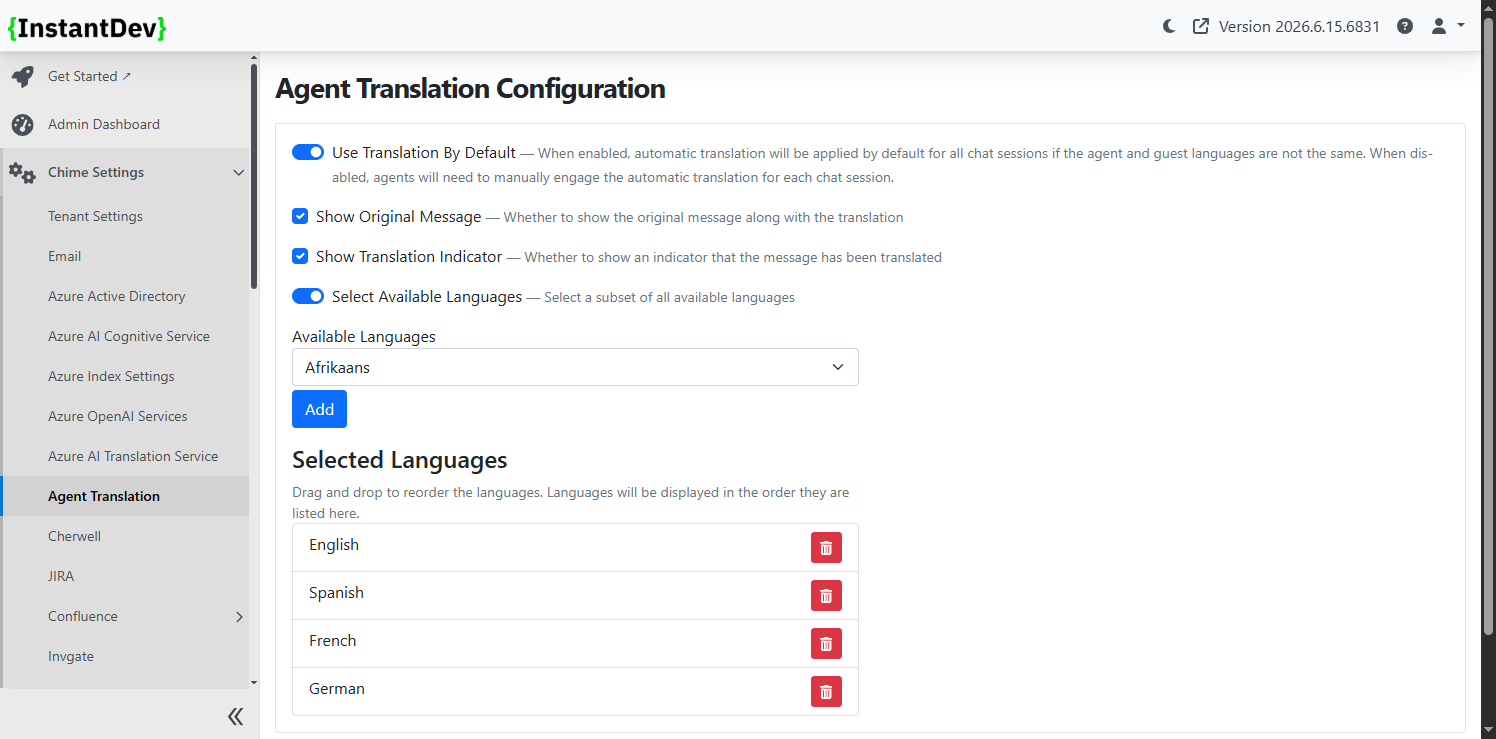The image size is (1496, 739).
Task: Expand the Confluence submenu chevron
Action: (x=239, y=617)
